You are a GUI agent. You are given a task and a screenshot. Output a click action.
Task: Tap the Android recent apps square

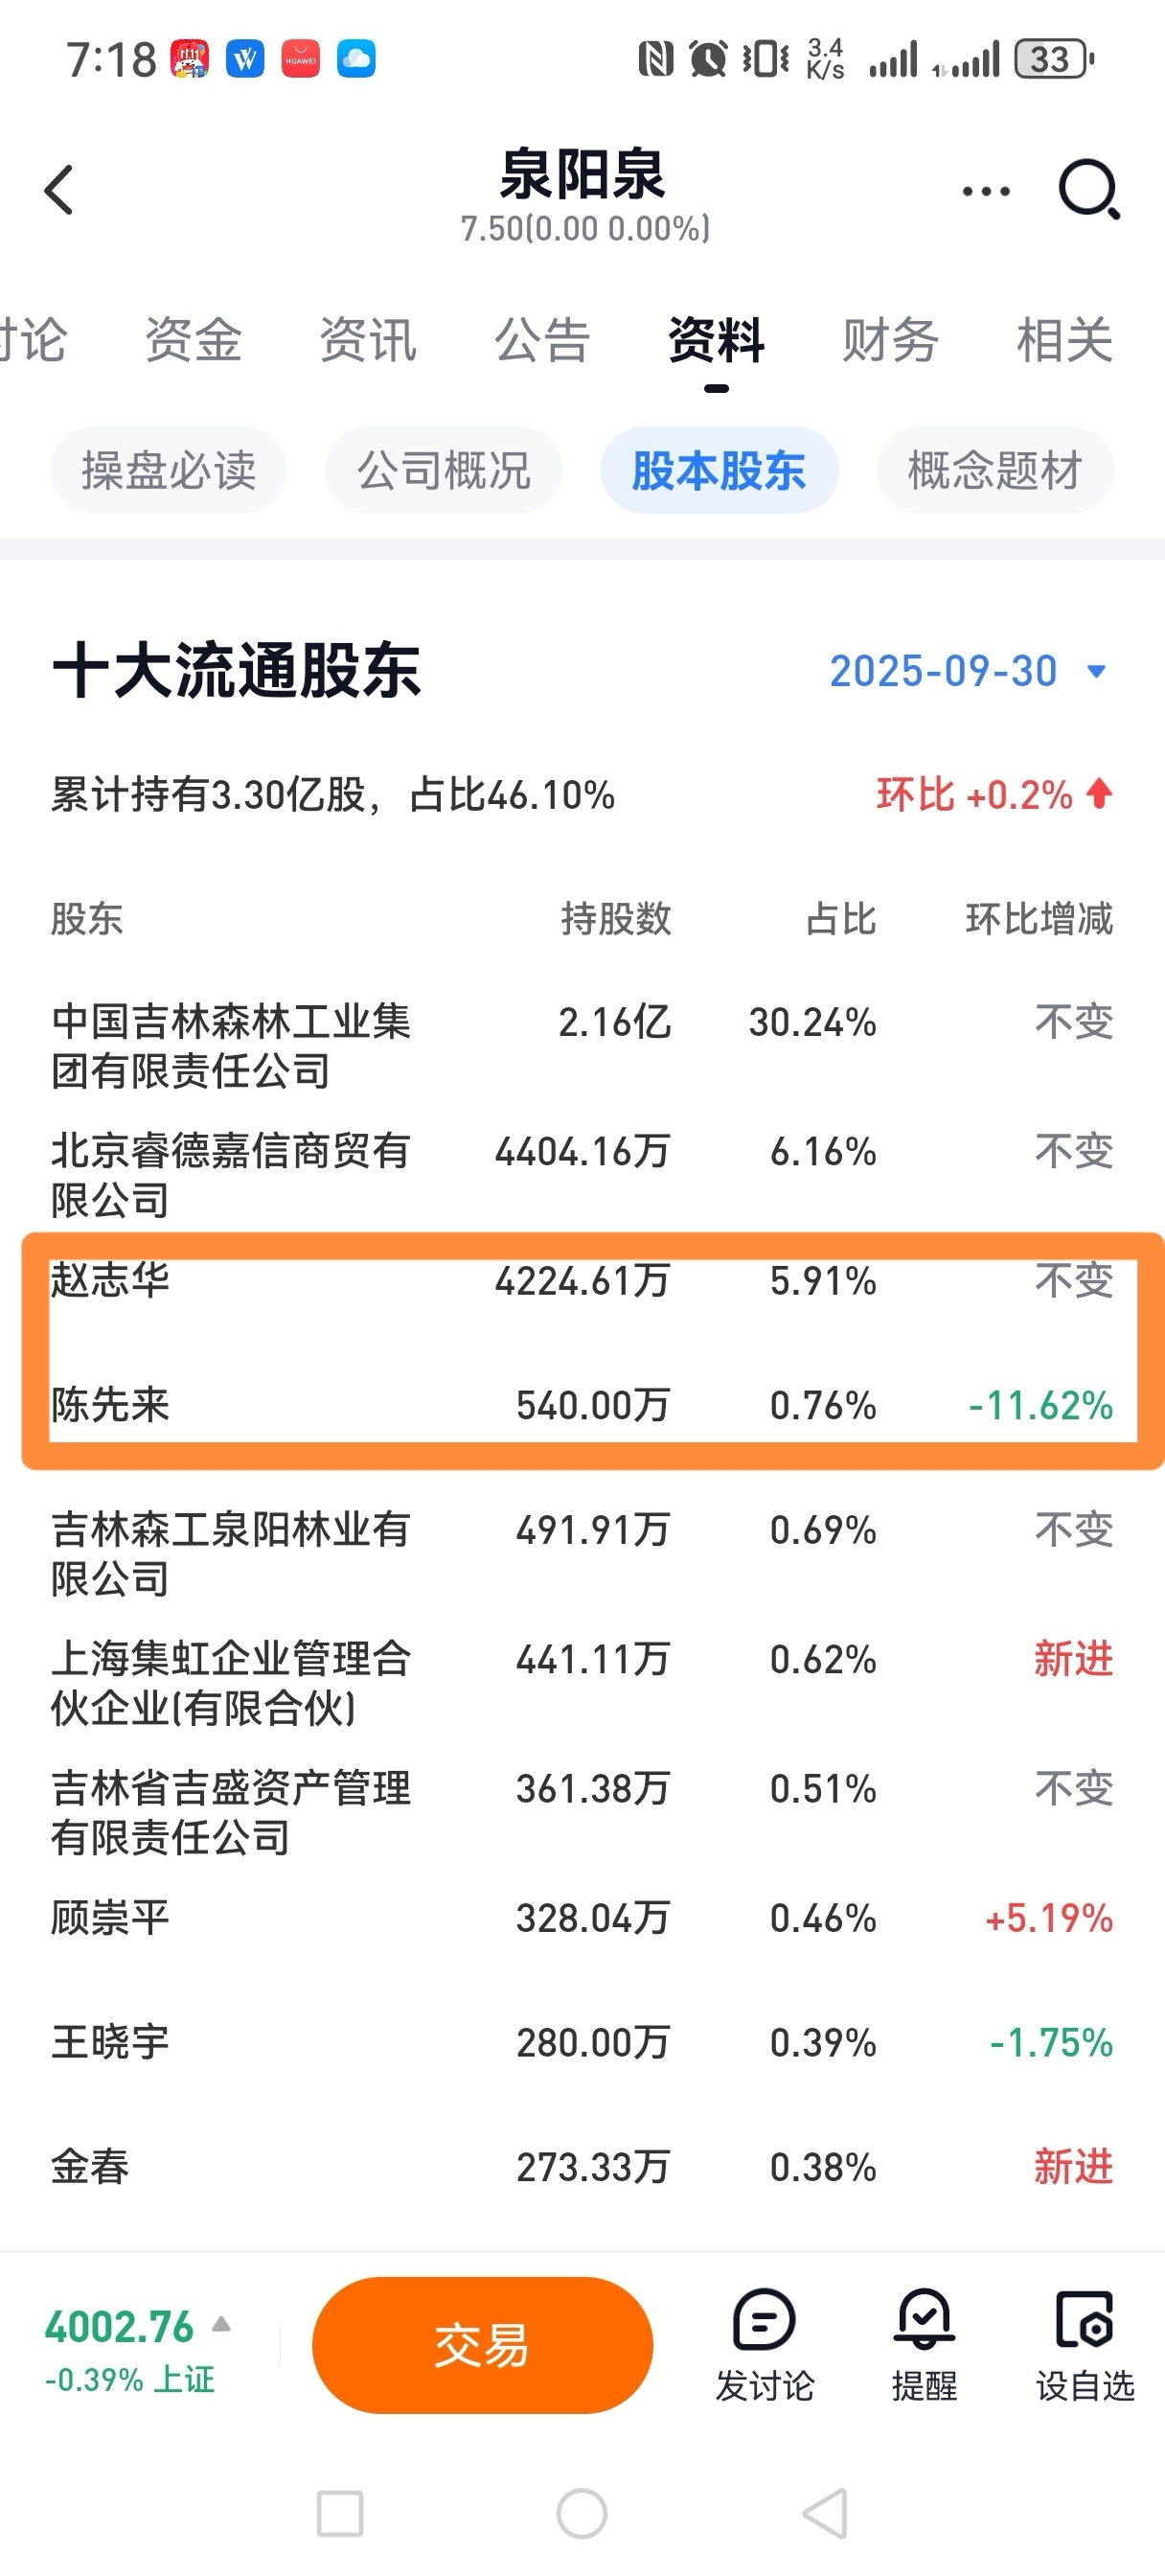[340, 2514]
